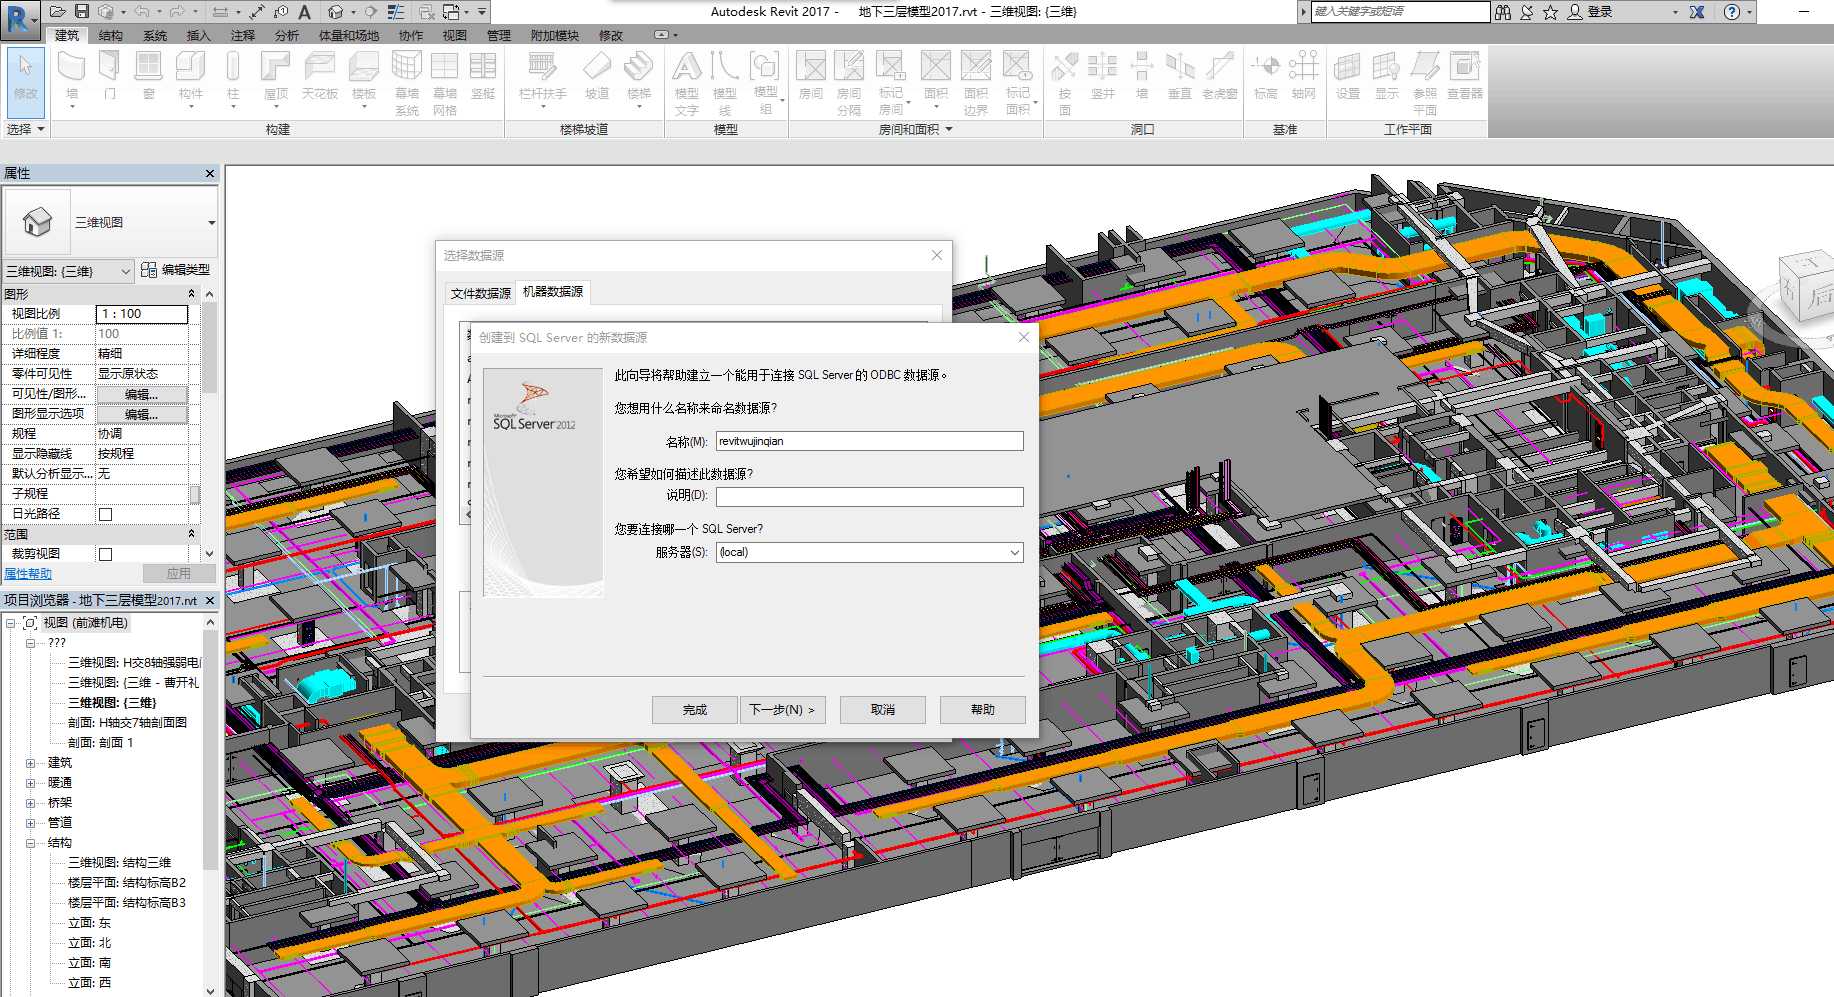This screenshot has height=997, width=1834.
Task: Click the 完成 button in SQL dialog
Action: (695, 710)
